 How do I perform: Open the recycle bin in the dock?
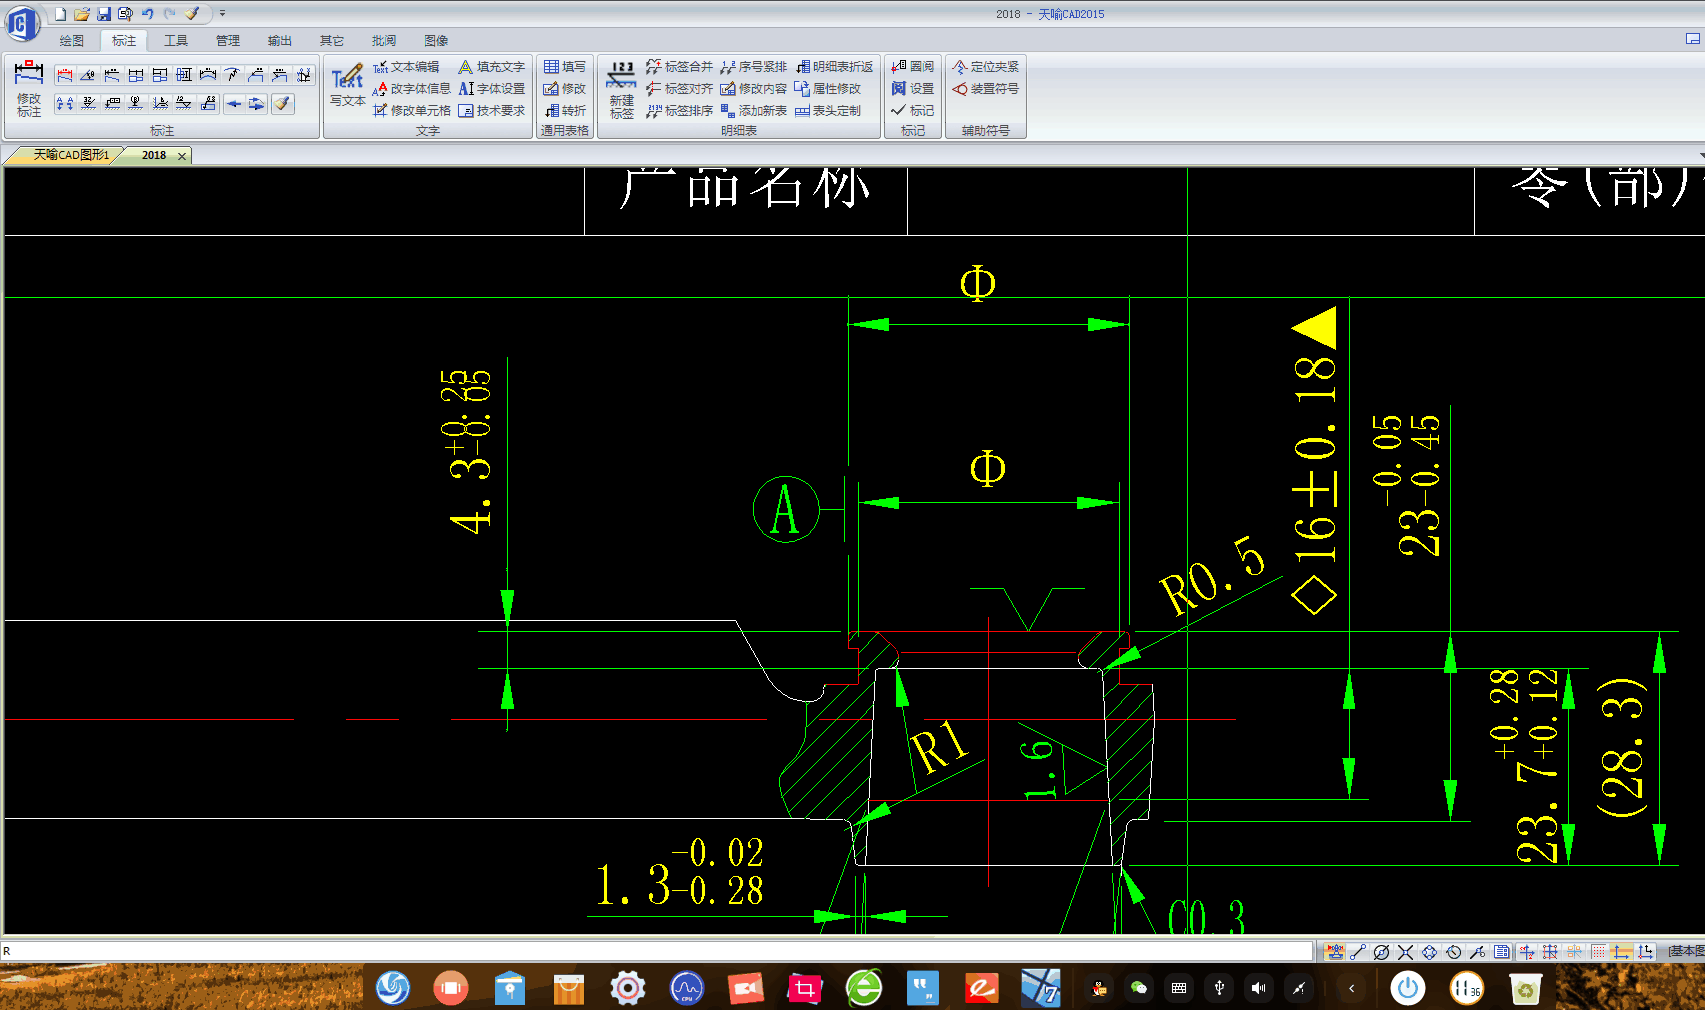1525,989
